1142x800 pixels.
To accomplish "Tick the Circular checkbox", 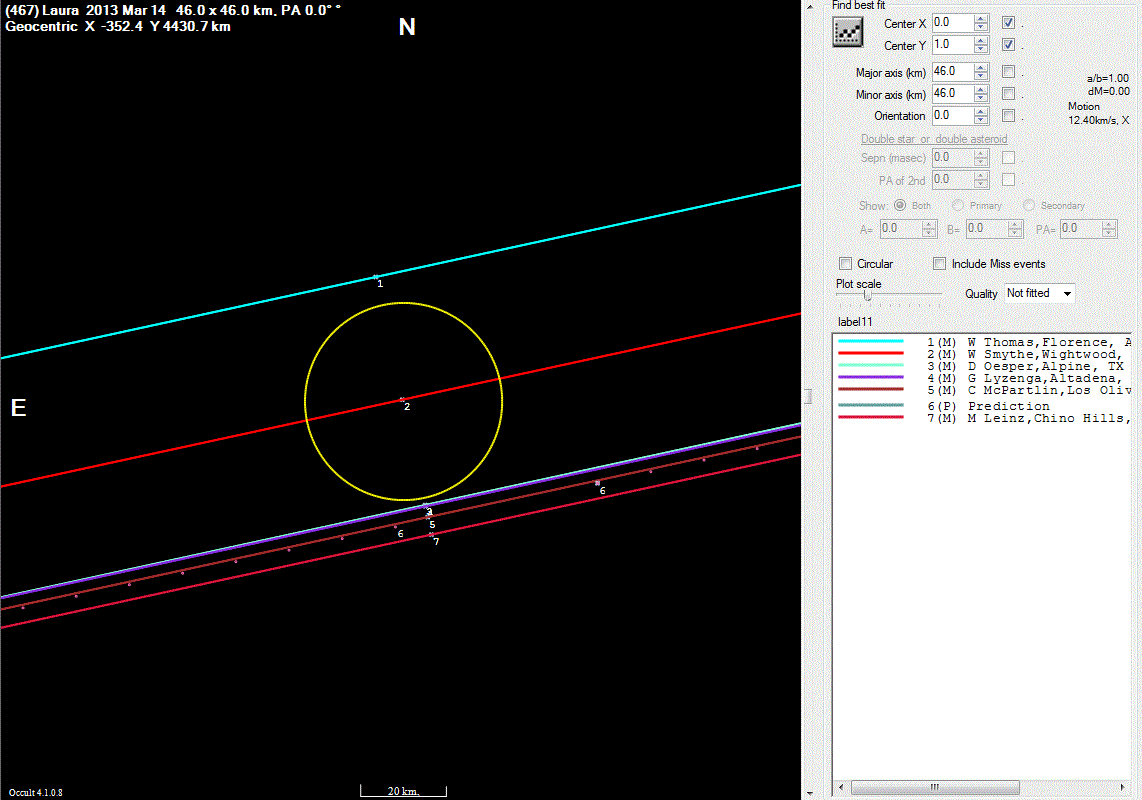I will (x=846, y=264).
